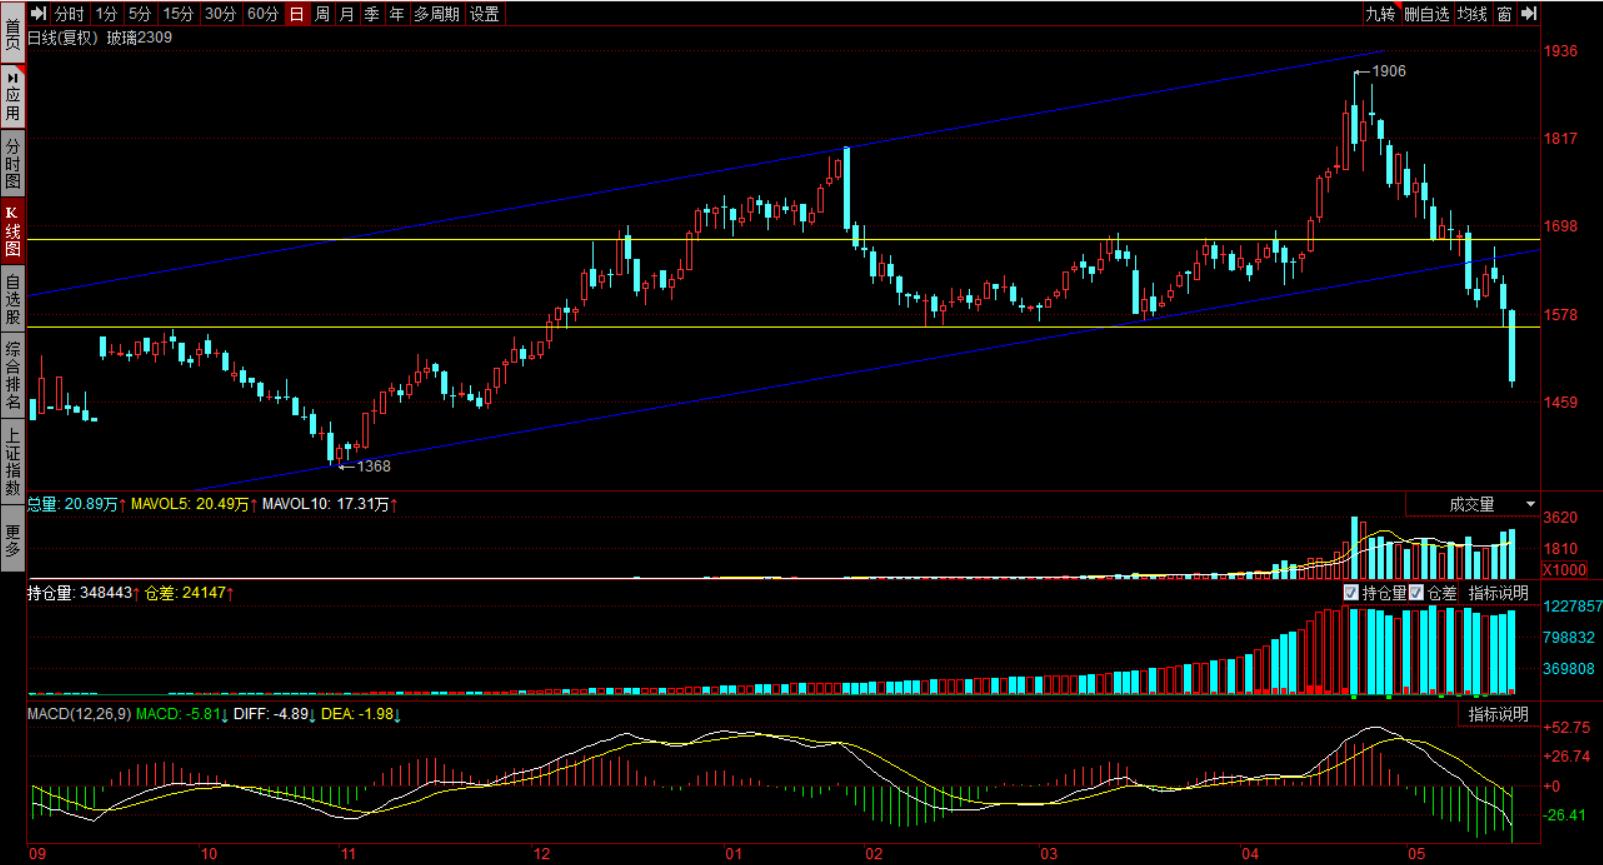Click the arrow icon right of 窗
1603x865 pixels.
pyautogui.click(x=1529, y=14)
